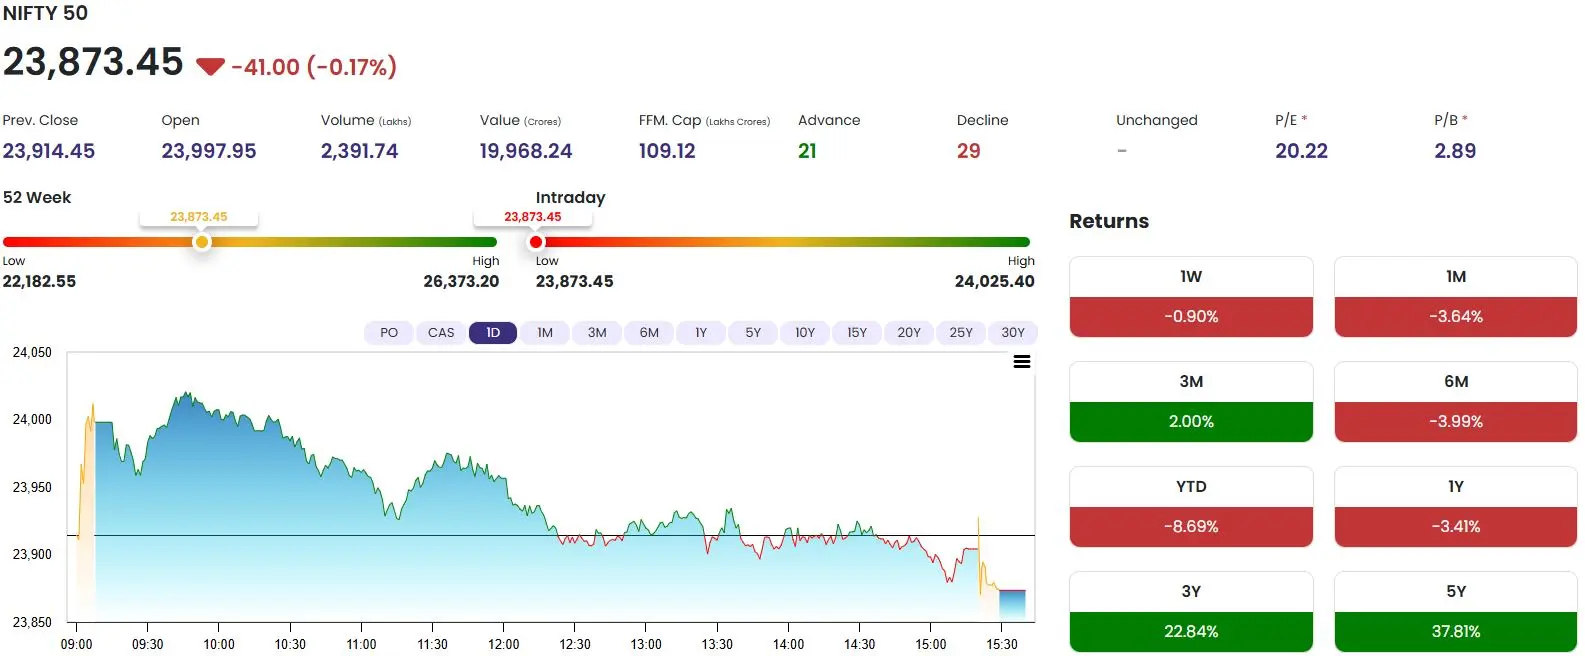Click FFM. Cap value 109.12
The image size is (1585, 656).
667,151
